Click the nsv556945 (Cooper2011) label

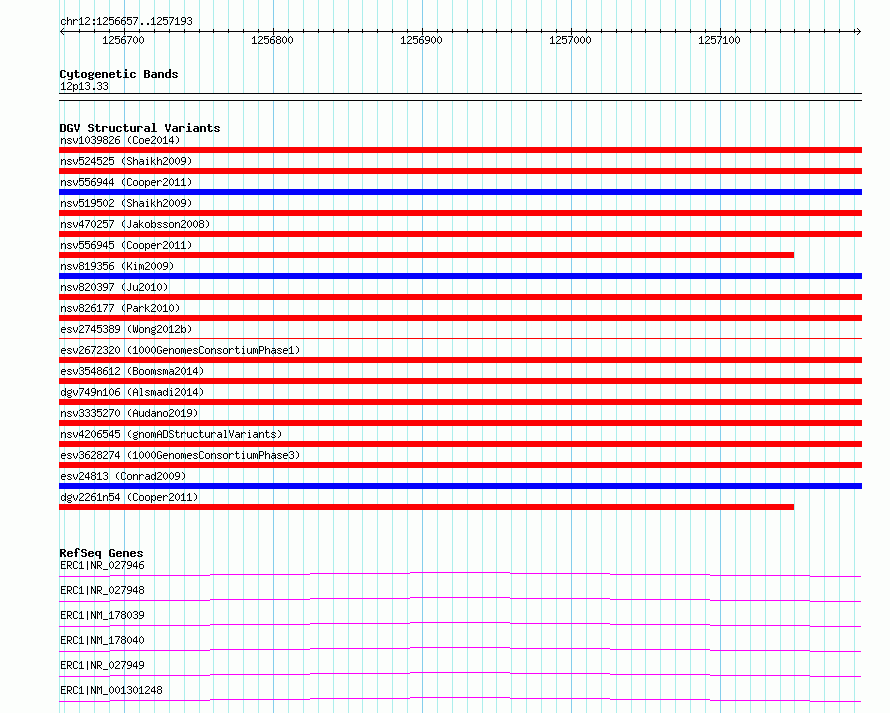(x=126, y=245)
